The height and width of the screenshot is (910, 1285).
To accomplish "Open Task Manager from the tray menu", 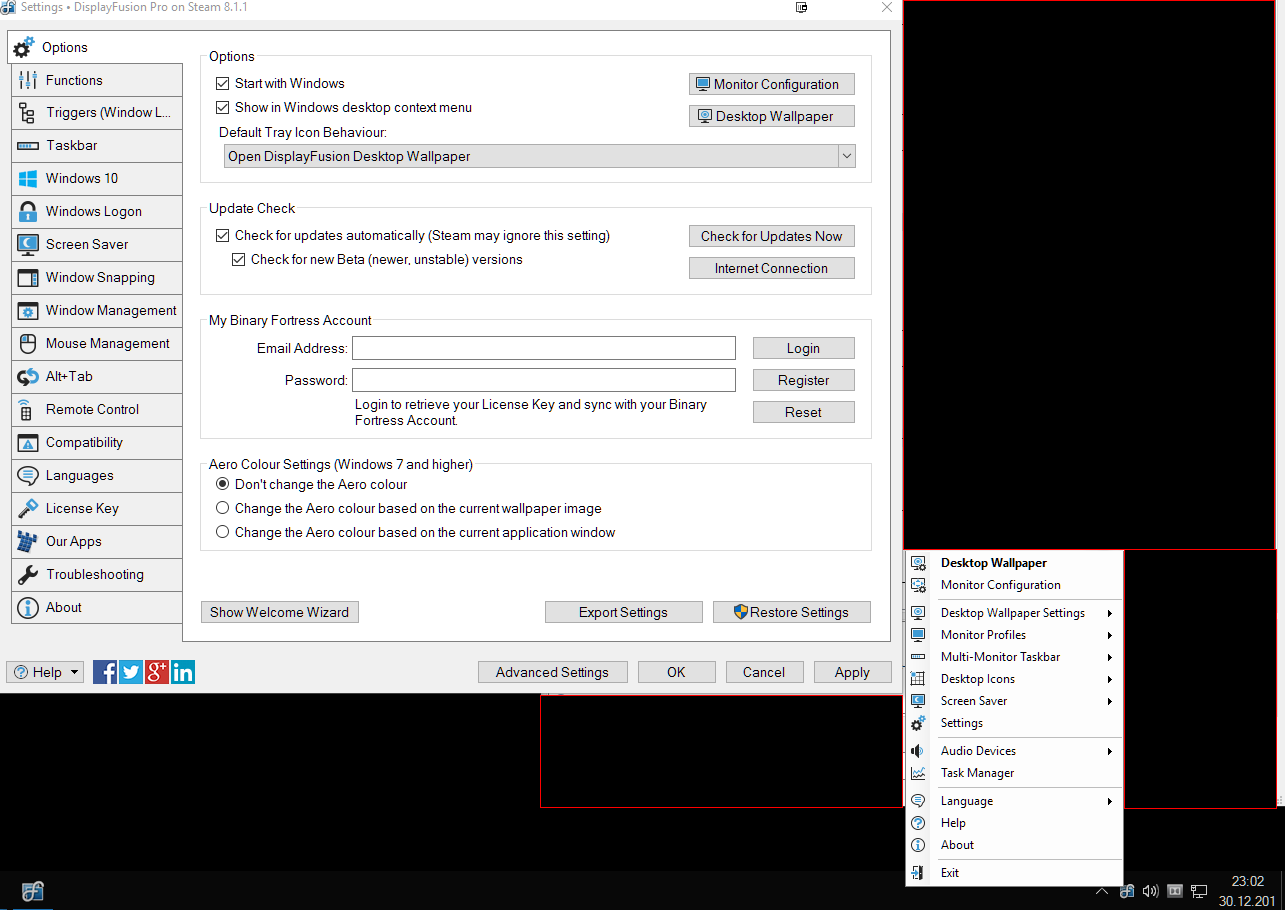I will (1014, 773).
